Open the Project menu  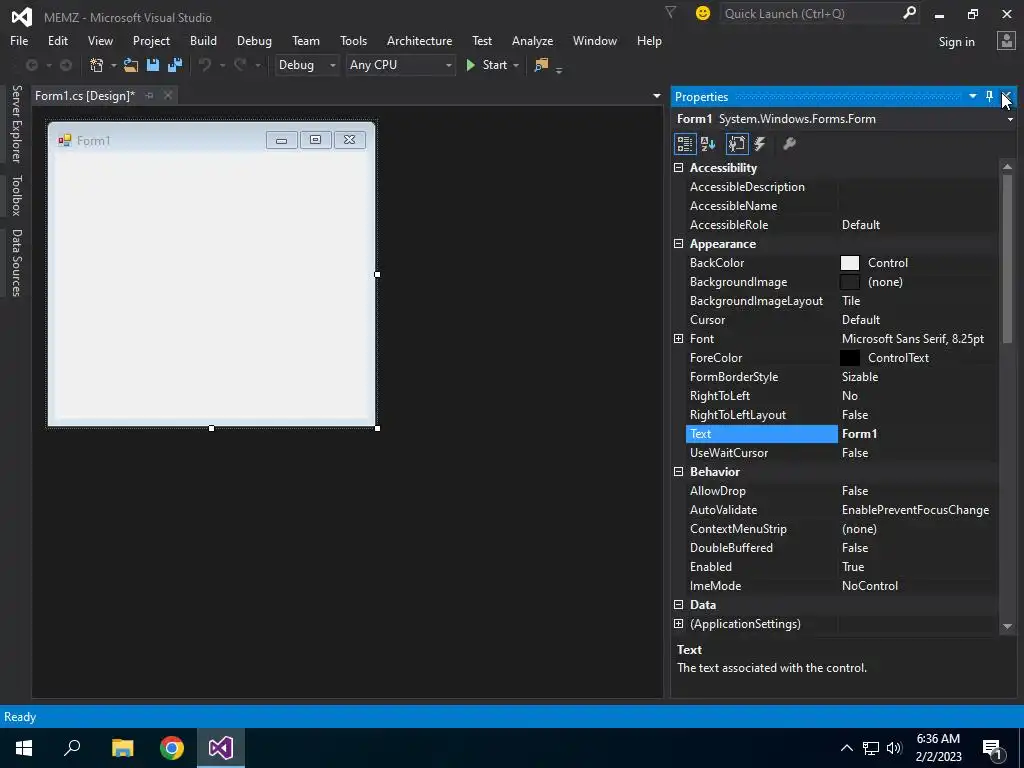click(x=151, y=40)
